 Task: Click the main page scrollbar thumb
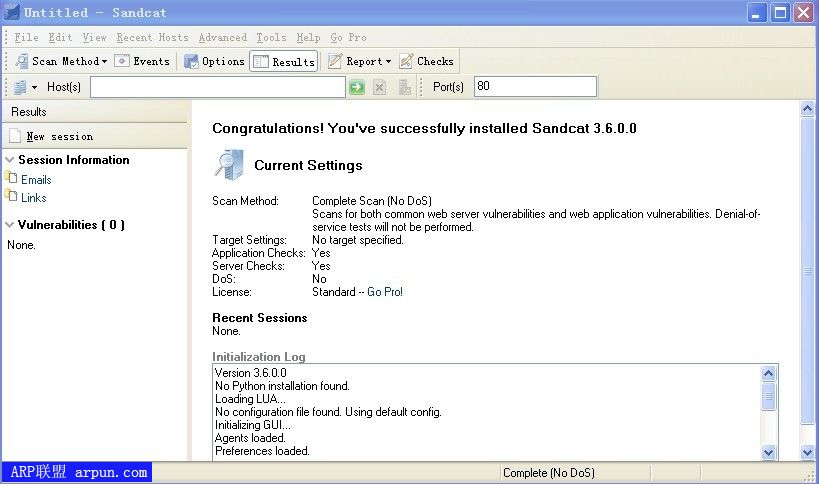[807, 270]
